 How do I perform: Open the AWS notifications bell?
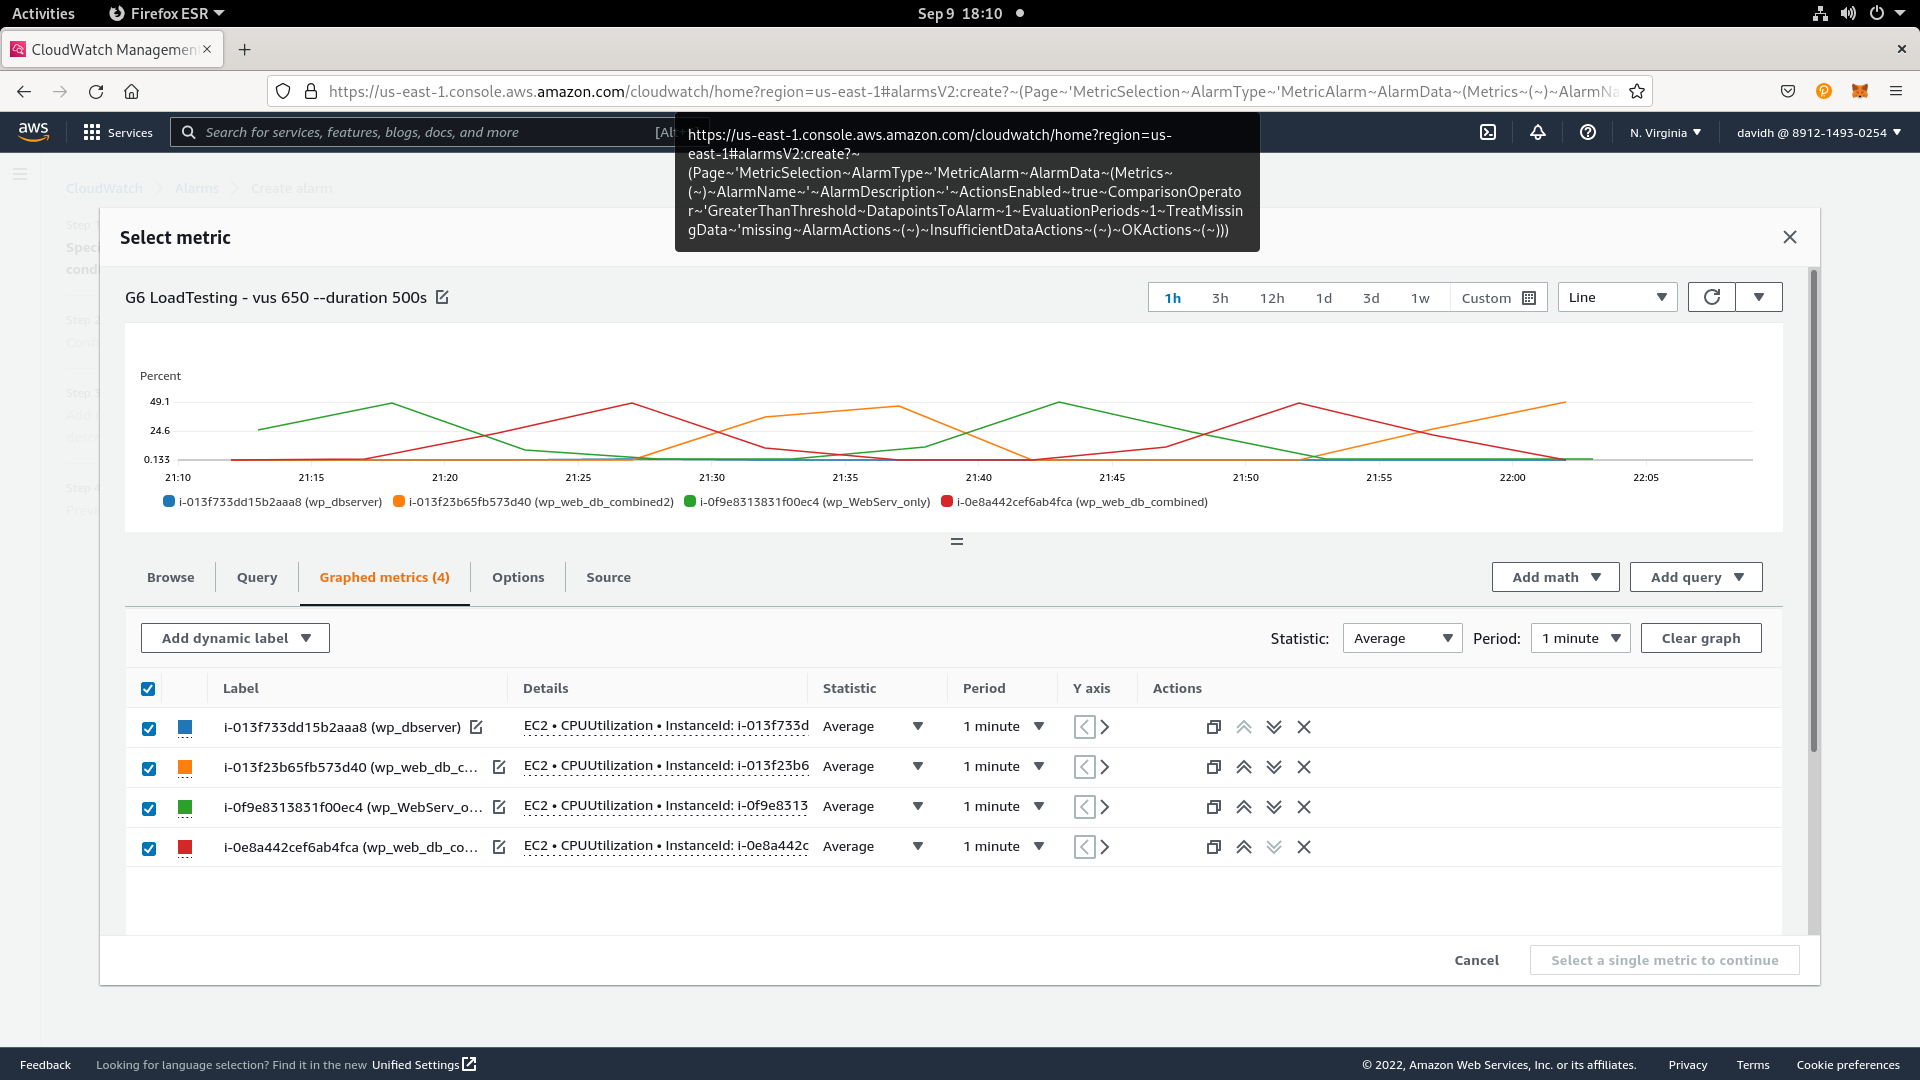1537,132
